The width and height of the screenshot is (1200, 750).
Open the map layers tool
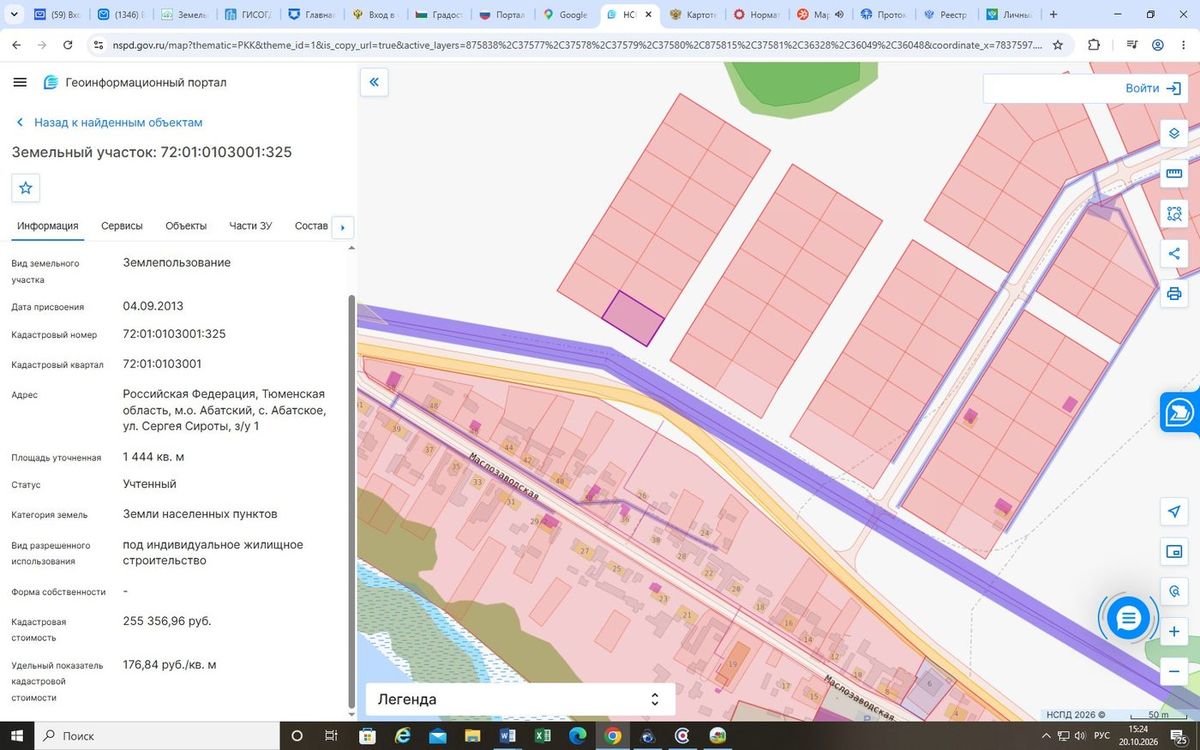click(1174, 133)
